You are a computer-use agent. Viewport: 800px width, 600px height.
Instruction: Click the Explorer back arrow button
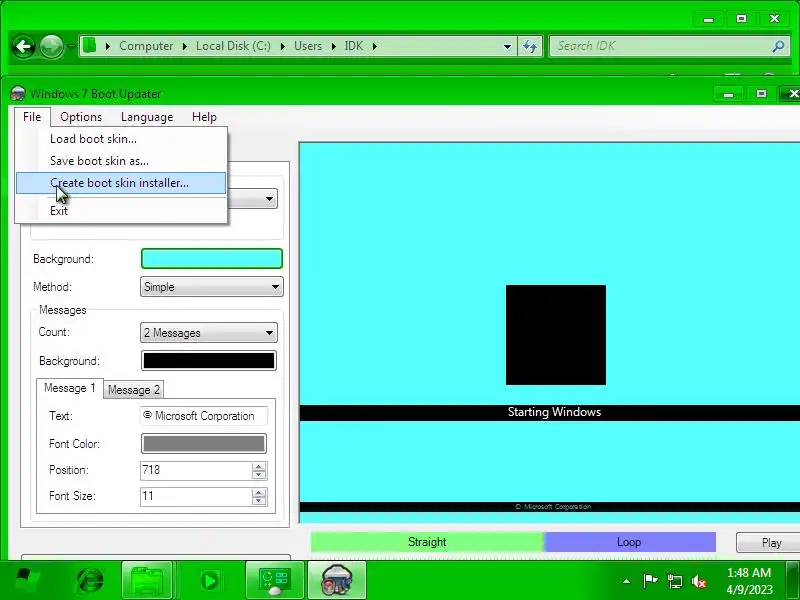pos(23,47)
